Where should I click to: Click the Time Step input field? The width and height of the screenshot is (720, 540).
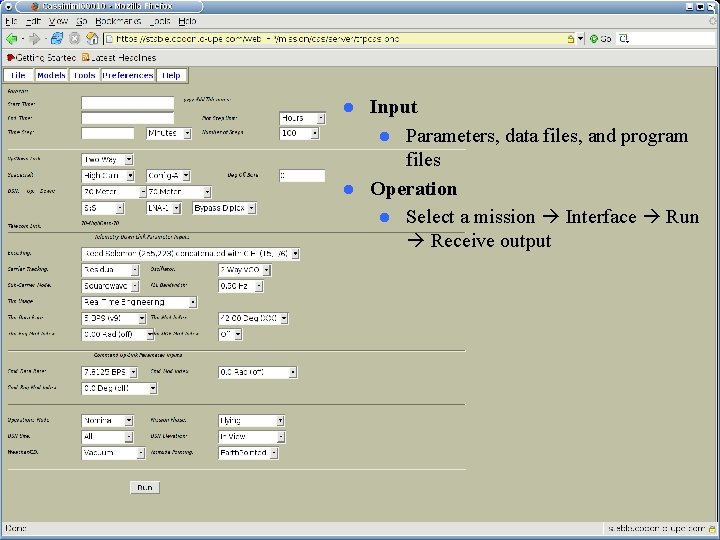click(108, 133)
